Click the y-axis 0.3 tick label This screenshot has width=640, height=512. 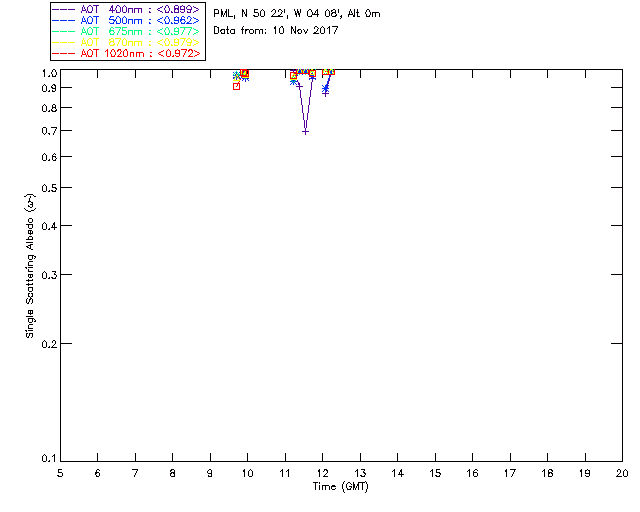pyautogui.click(x=49, y=275)
